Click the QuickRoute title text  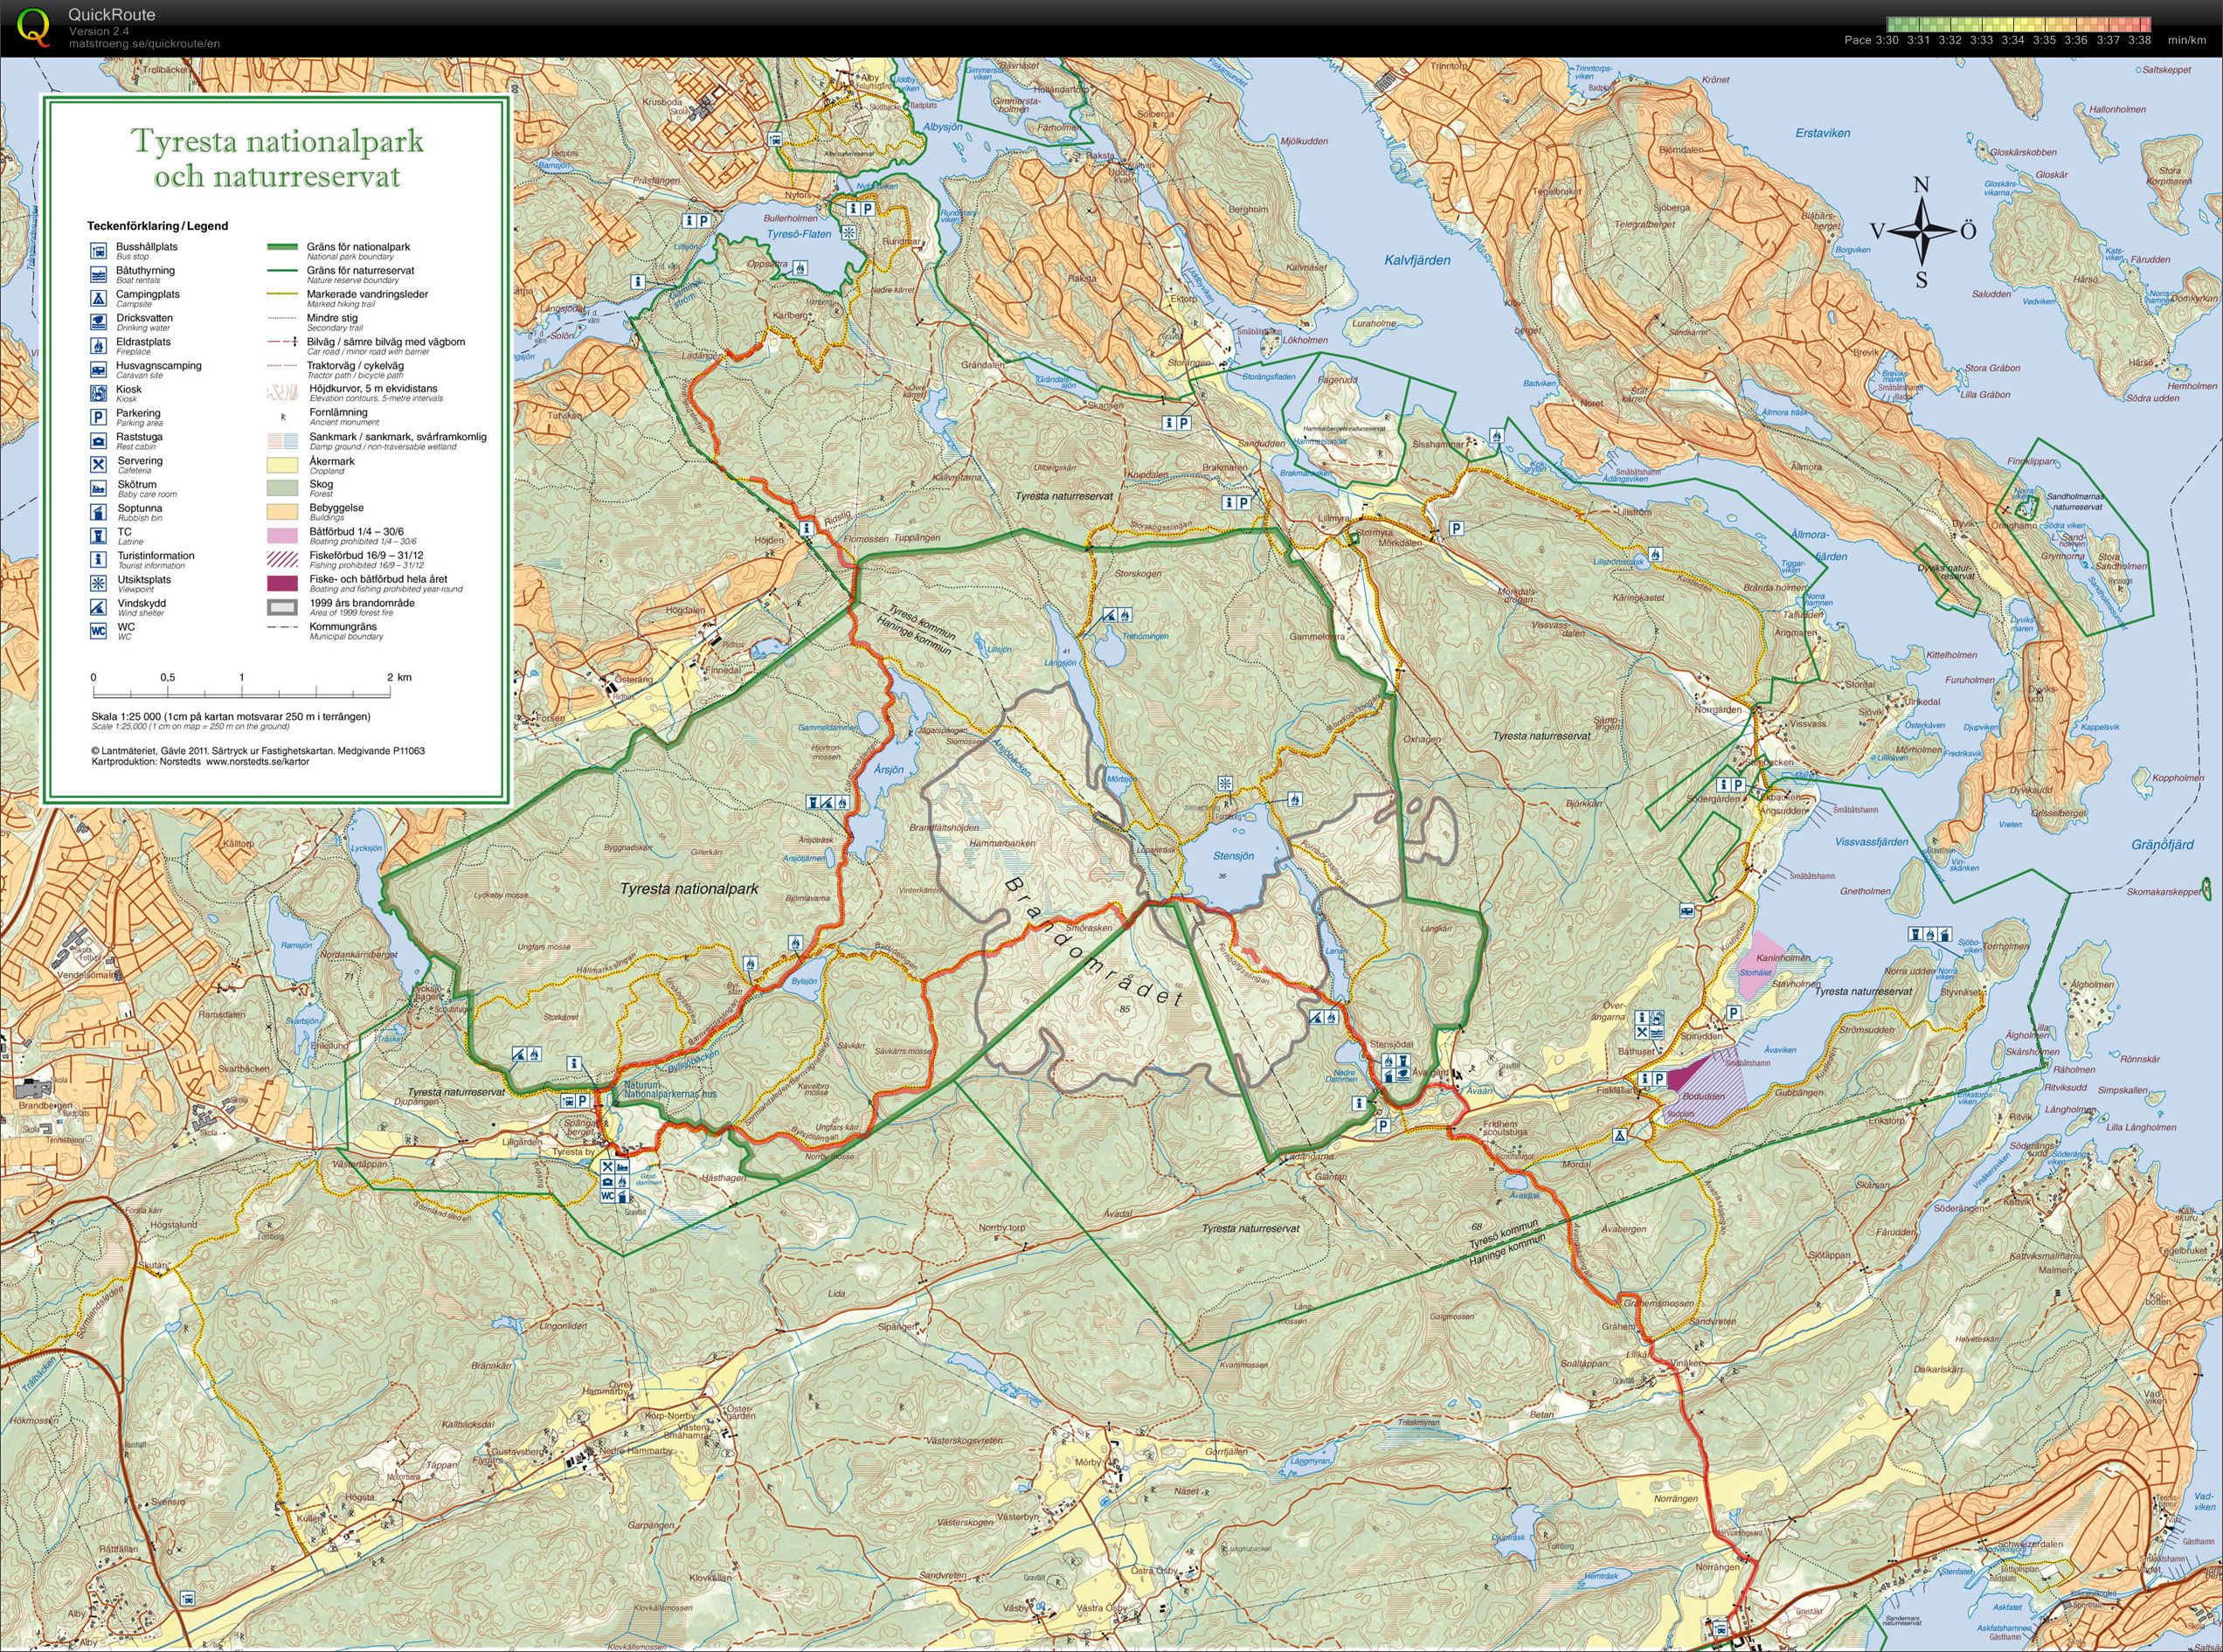(111, 15)
